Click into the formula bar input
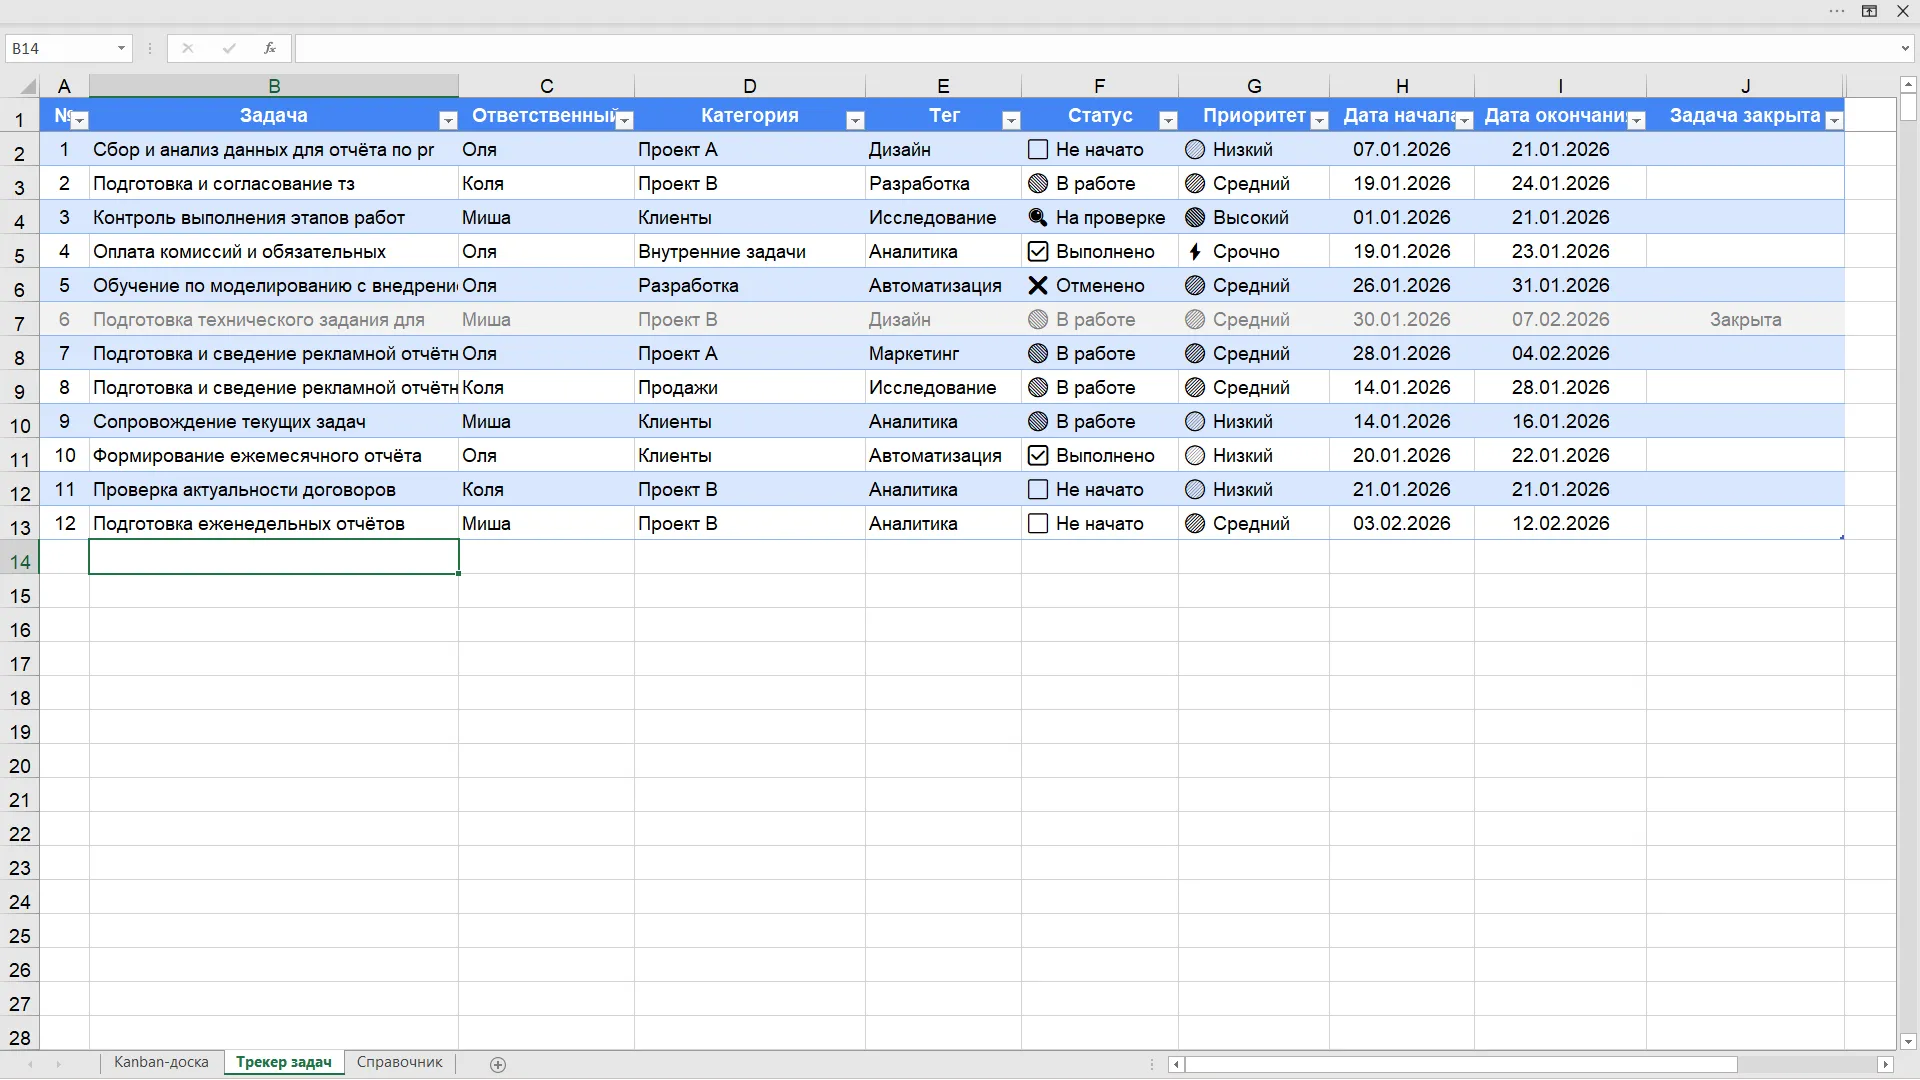The height and width of the screenshot is (1080, 1920). [1095, 48]
